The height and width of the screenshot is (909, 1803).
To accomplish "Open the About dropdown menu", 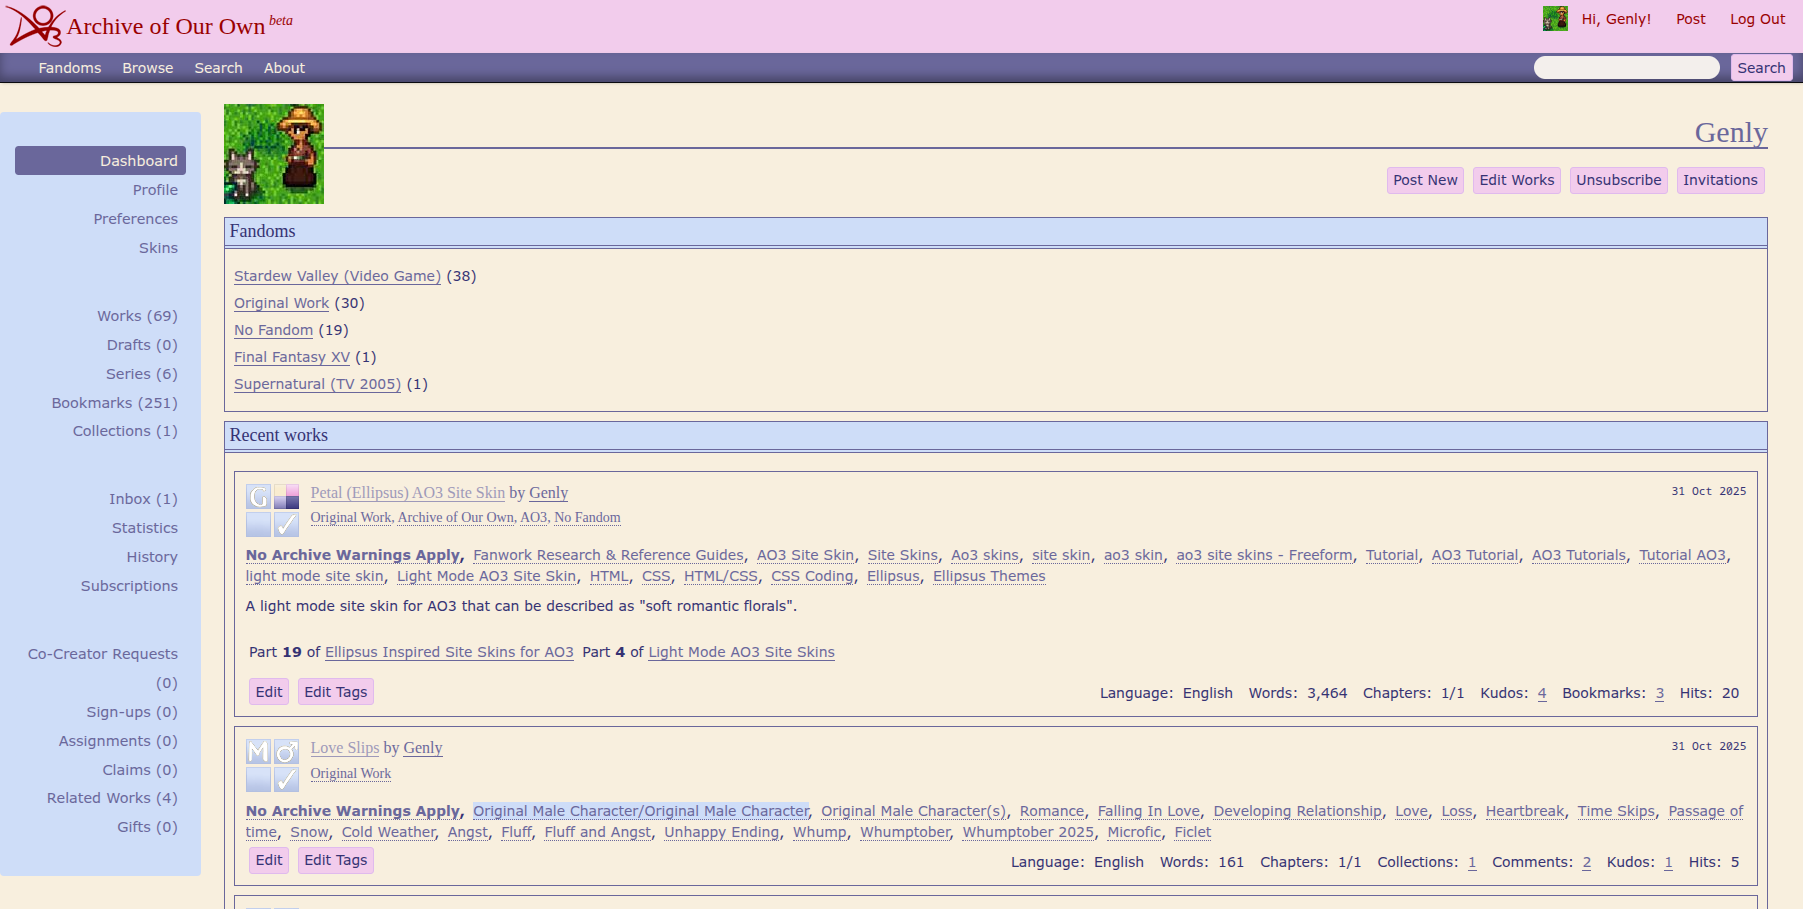I will tap(284, 68).
